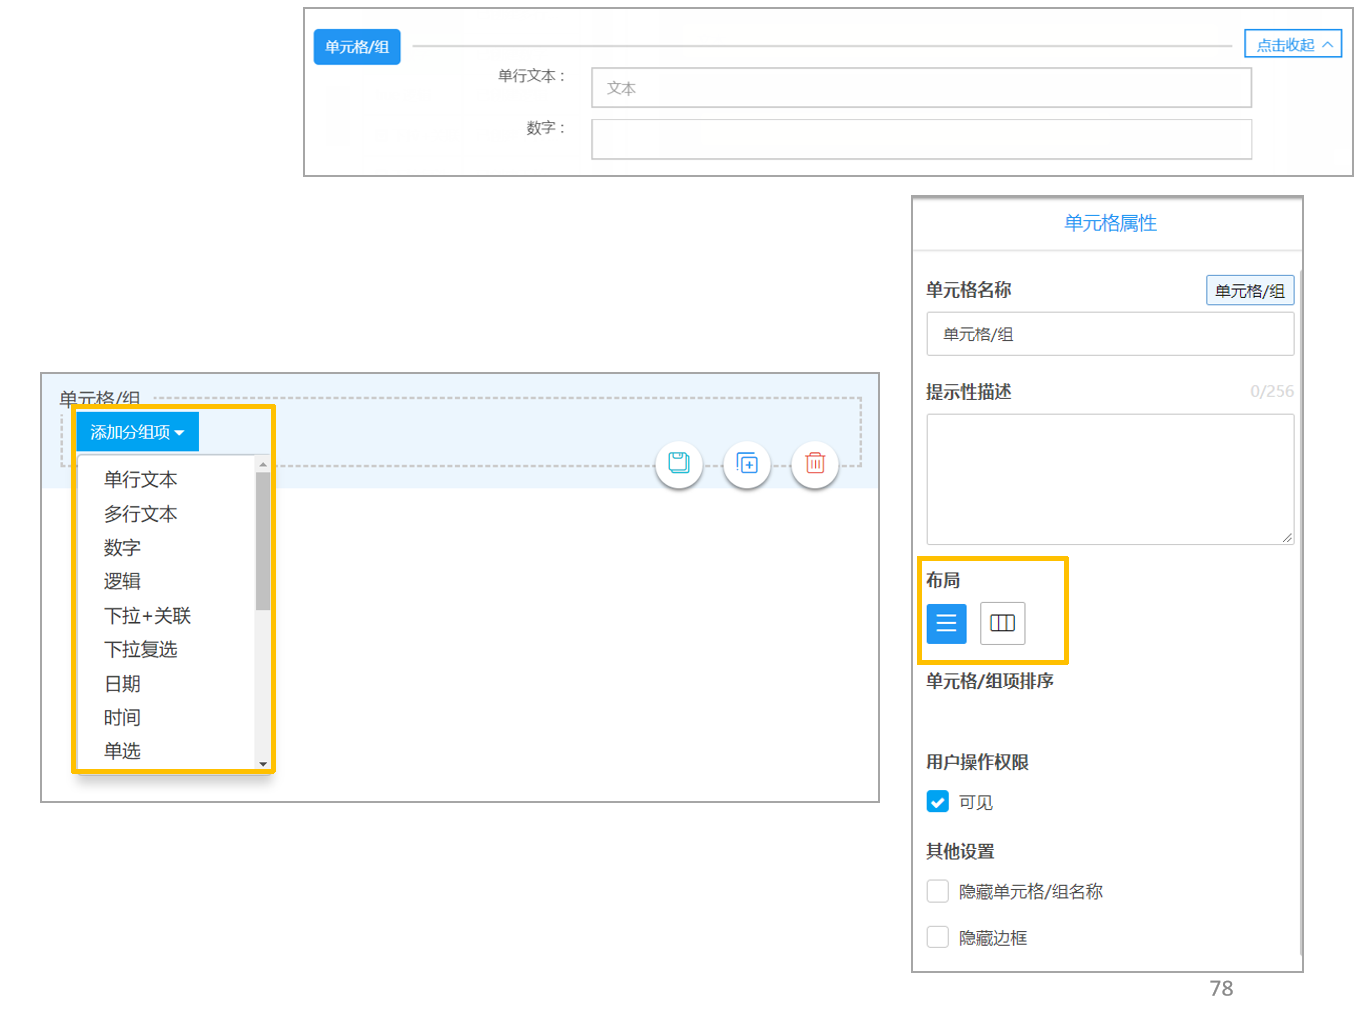Click the copy/duplicate icon button
This screenshot has width=1360, height=1012.
point(747,464)
